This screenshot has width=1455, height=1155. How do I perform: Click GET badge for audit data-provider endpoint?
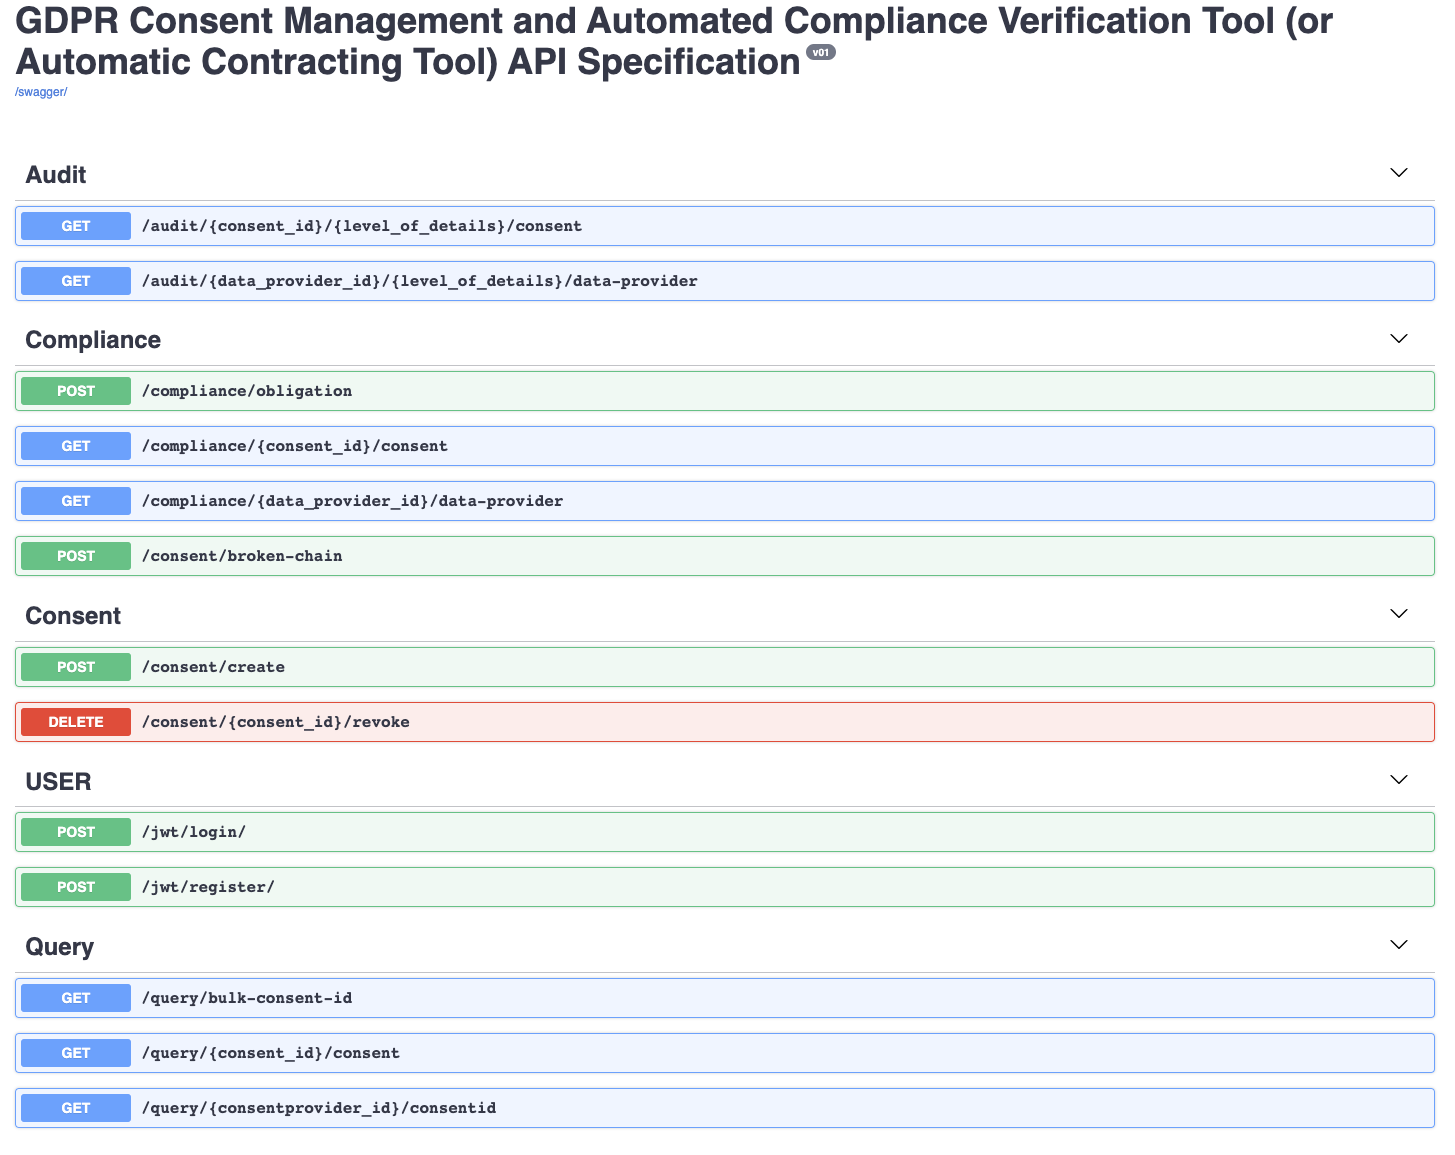(76, 281)
